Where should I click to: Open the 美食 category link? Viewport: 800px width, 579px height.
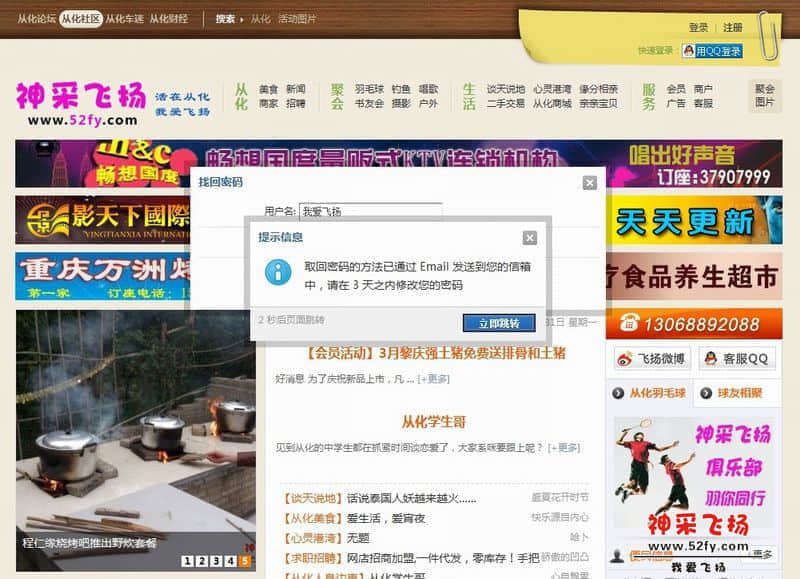click(x=268, y=89)
